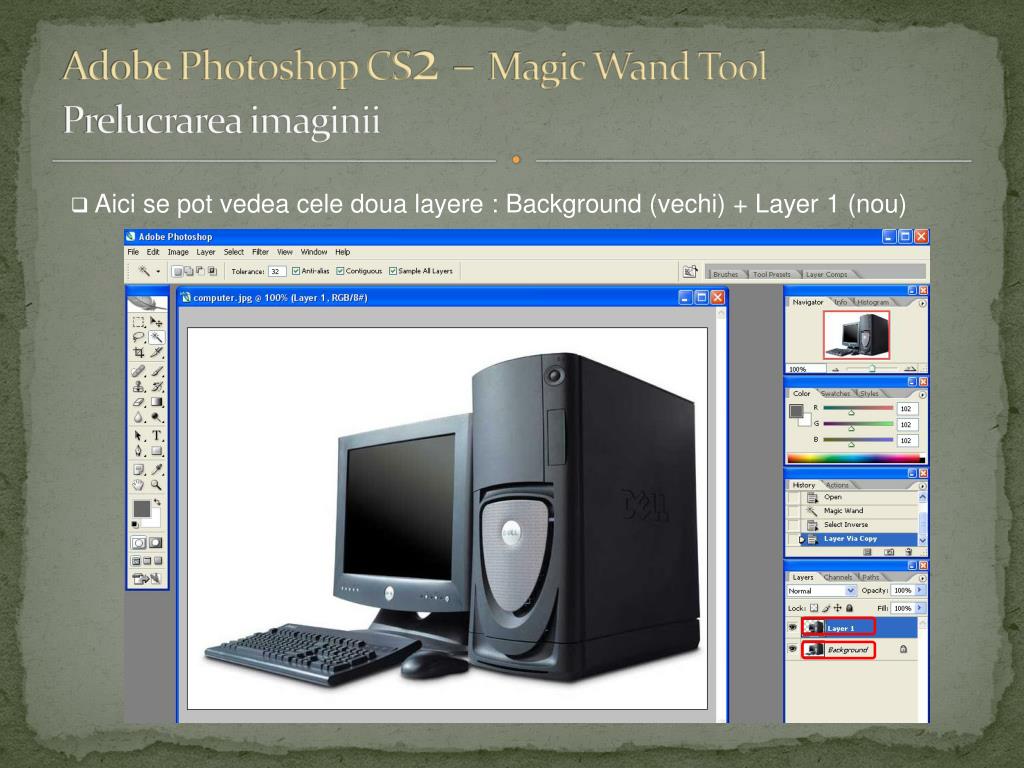1024x768 pixels.
Task: Switch to the Channels tab
Action: pos(838,577)
